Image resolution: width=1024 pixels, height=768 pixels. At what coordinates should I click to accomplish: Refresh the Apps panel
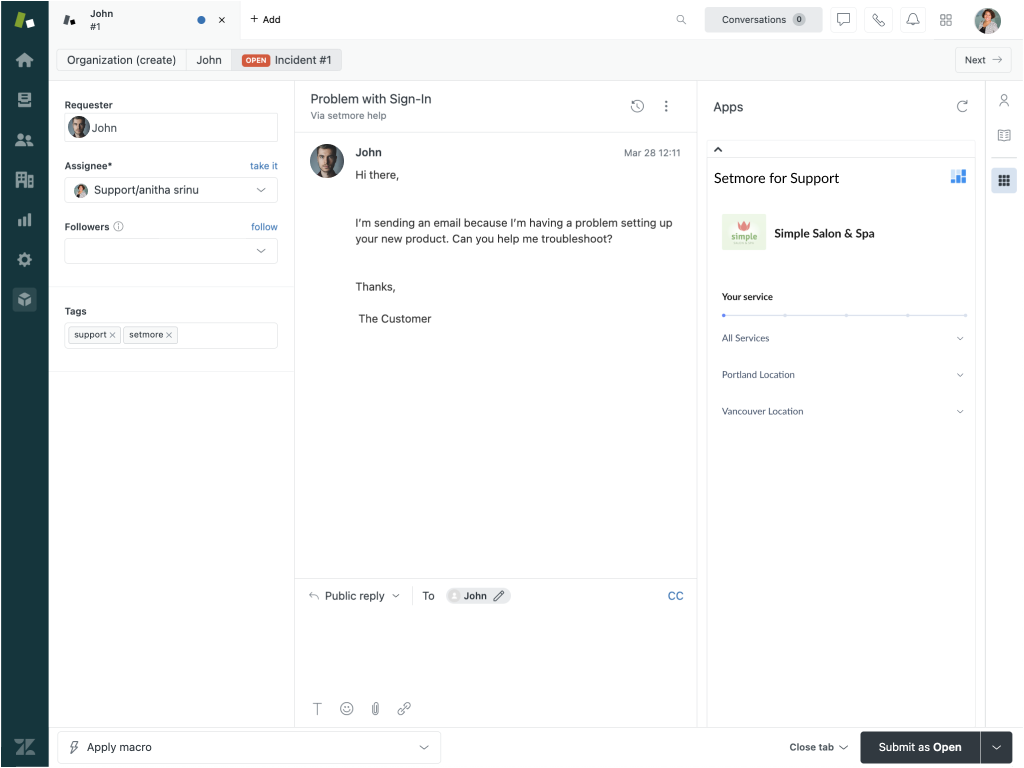coord(962,106)
